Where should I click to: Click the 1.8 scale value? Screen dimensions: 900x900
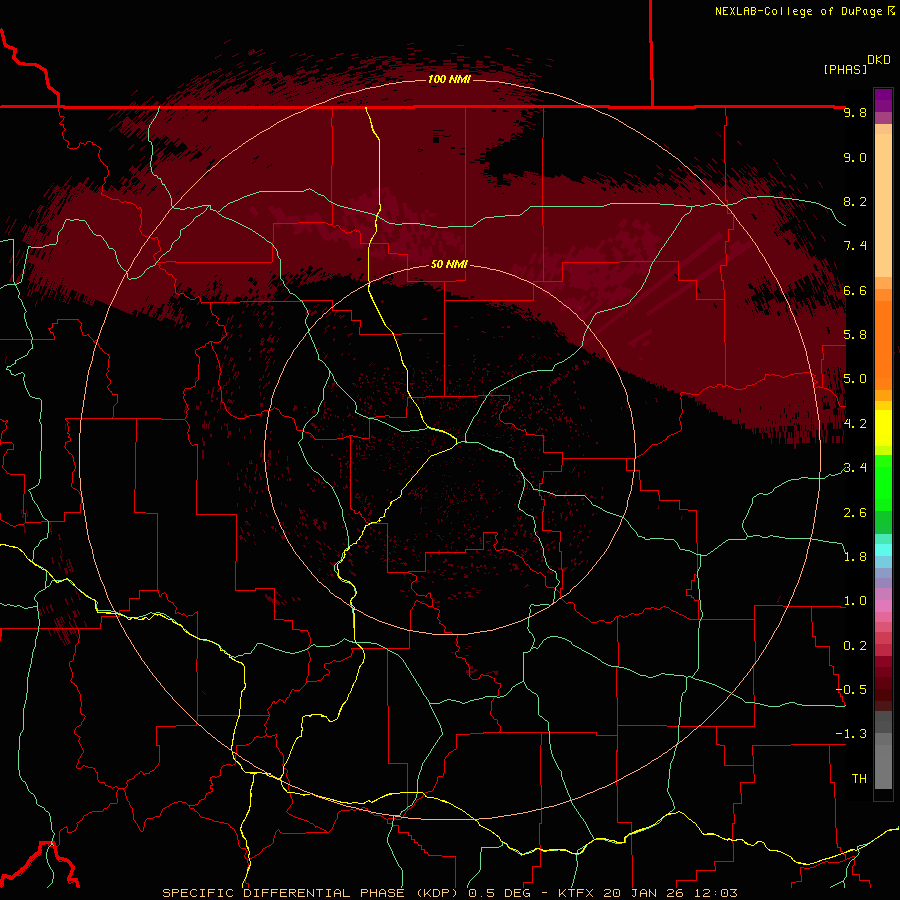pyautogui.click(x=855, y=557)
